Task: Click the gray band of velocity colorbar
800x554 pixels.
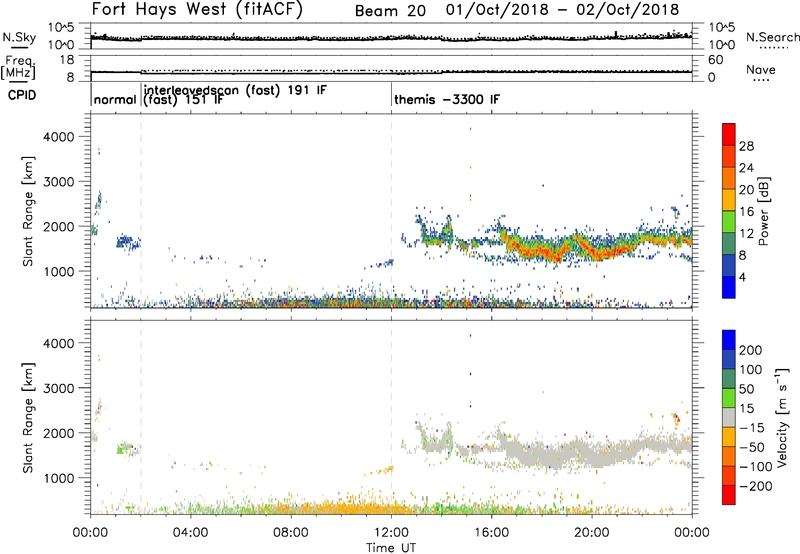Action: point(729,417)
